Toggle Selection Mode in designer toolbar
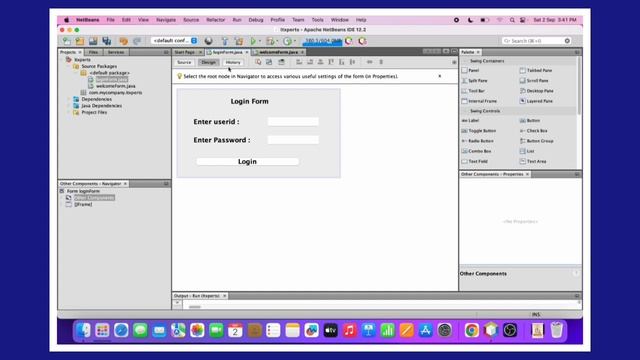This screenshot has height=360, width=640. [x=258, y=62]
